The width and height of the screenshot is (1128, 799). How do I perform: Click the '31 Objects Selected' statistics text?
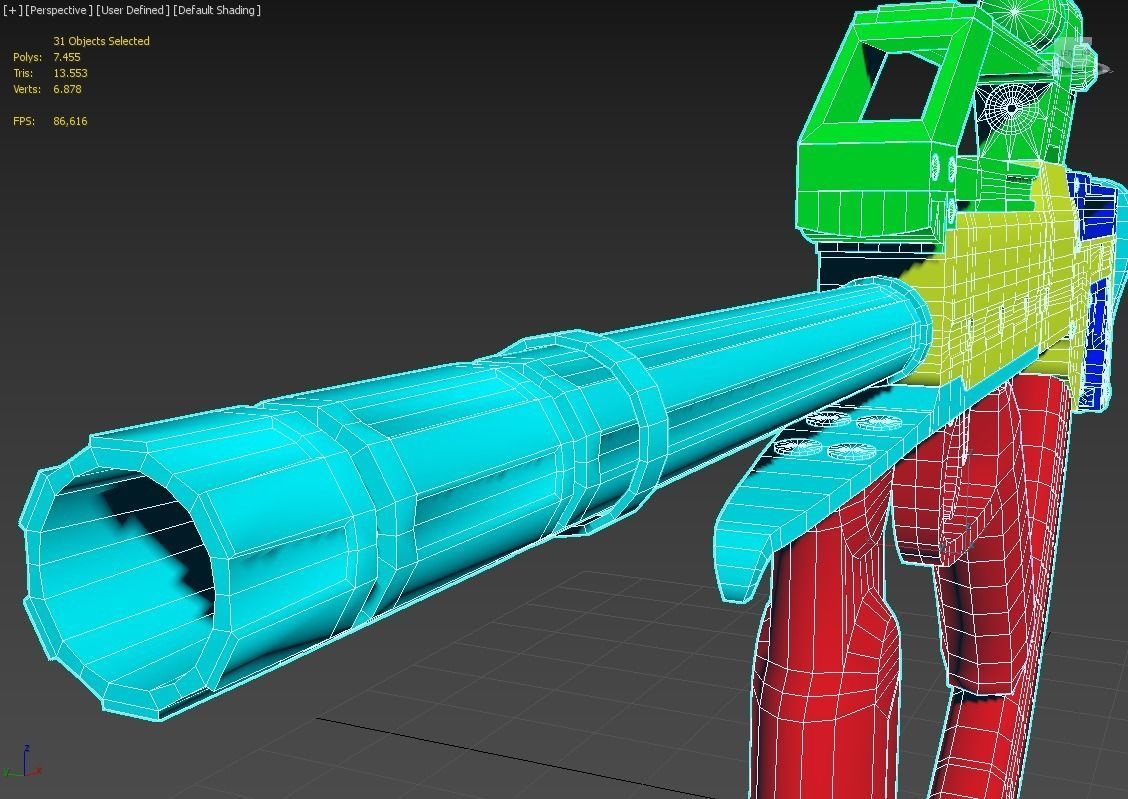[x=101, y=41]
